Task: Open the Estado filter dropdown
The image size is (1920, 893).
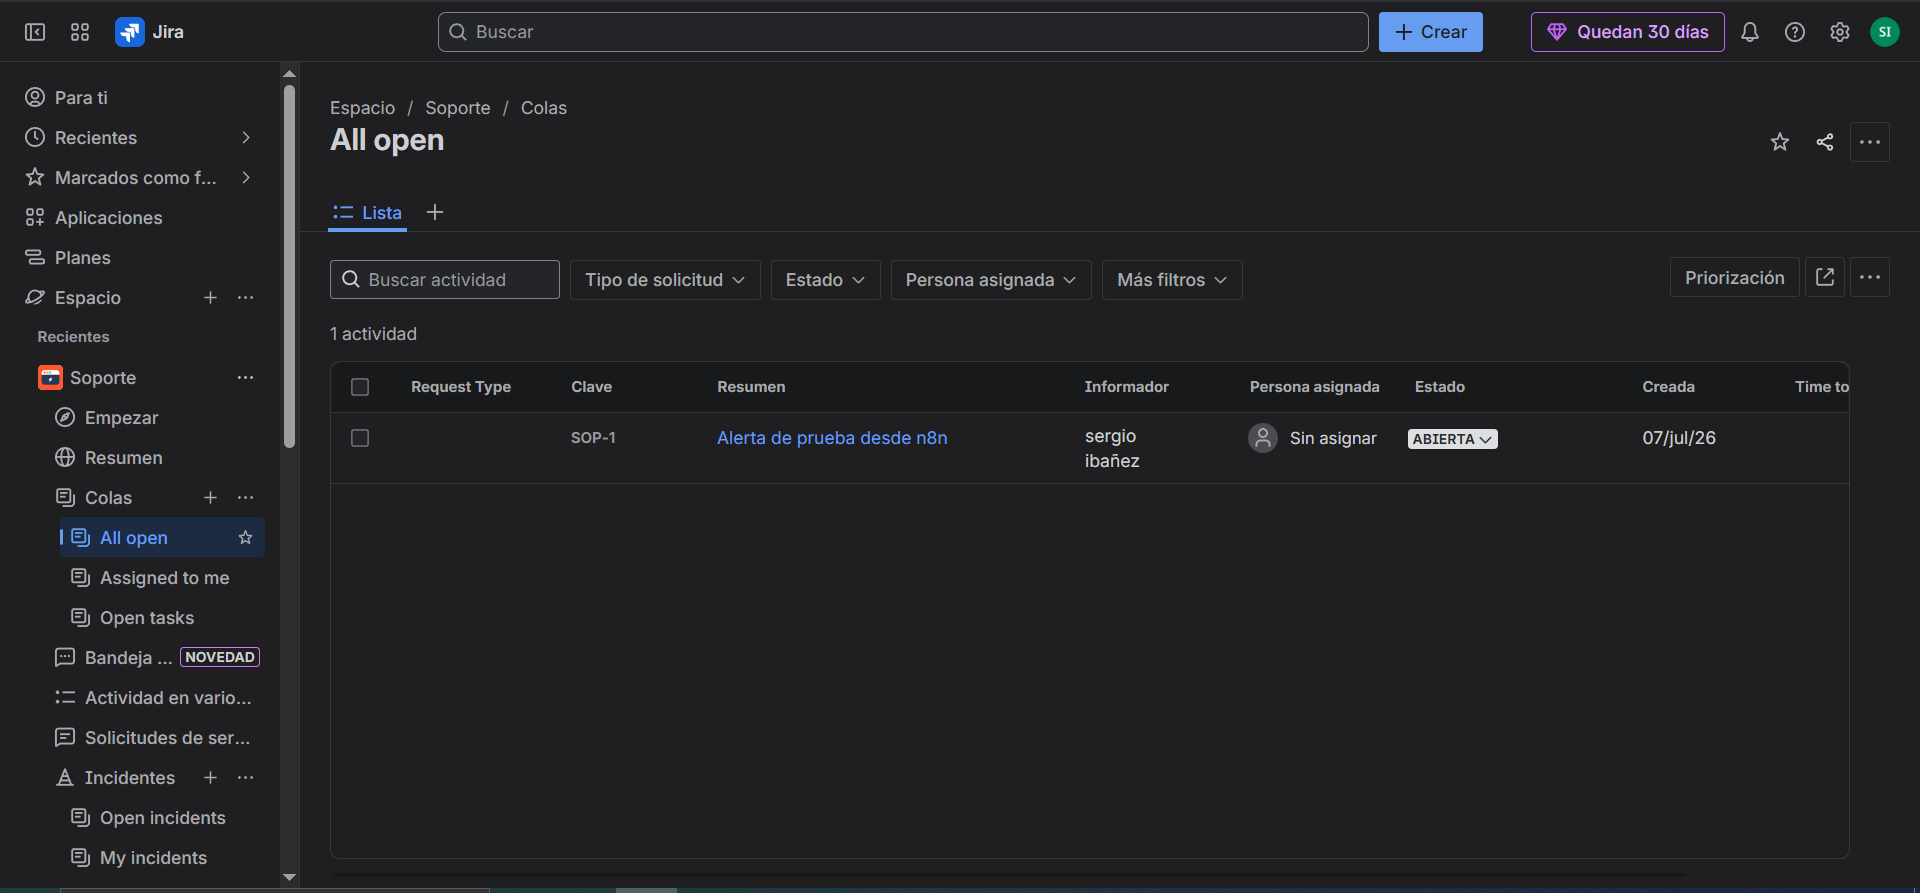Action: coord(825,280)
